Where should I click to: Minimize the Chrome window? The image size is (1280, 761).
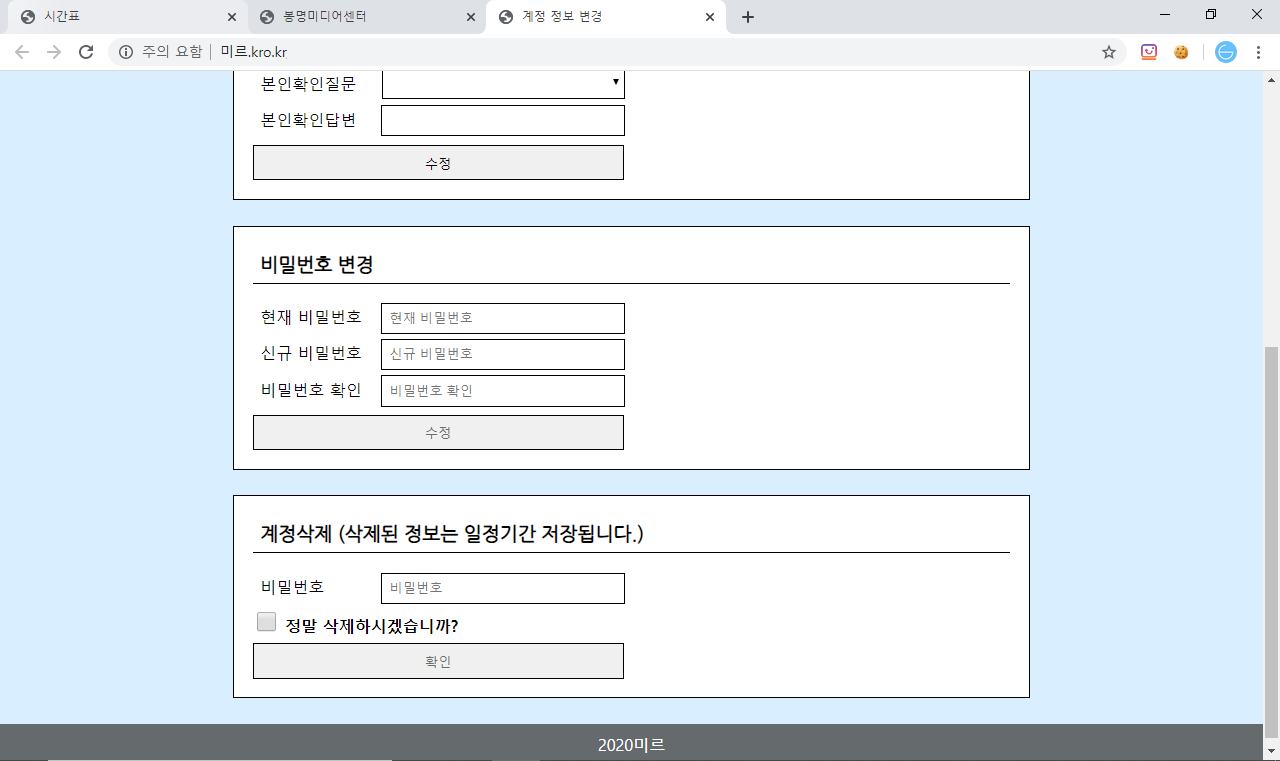1164,15
